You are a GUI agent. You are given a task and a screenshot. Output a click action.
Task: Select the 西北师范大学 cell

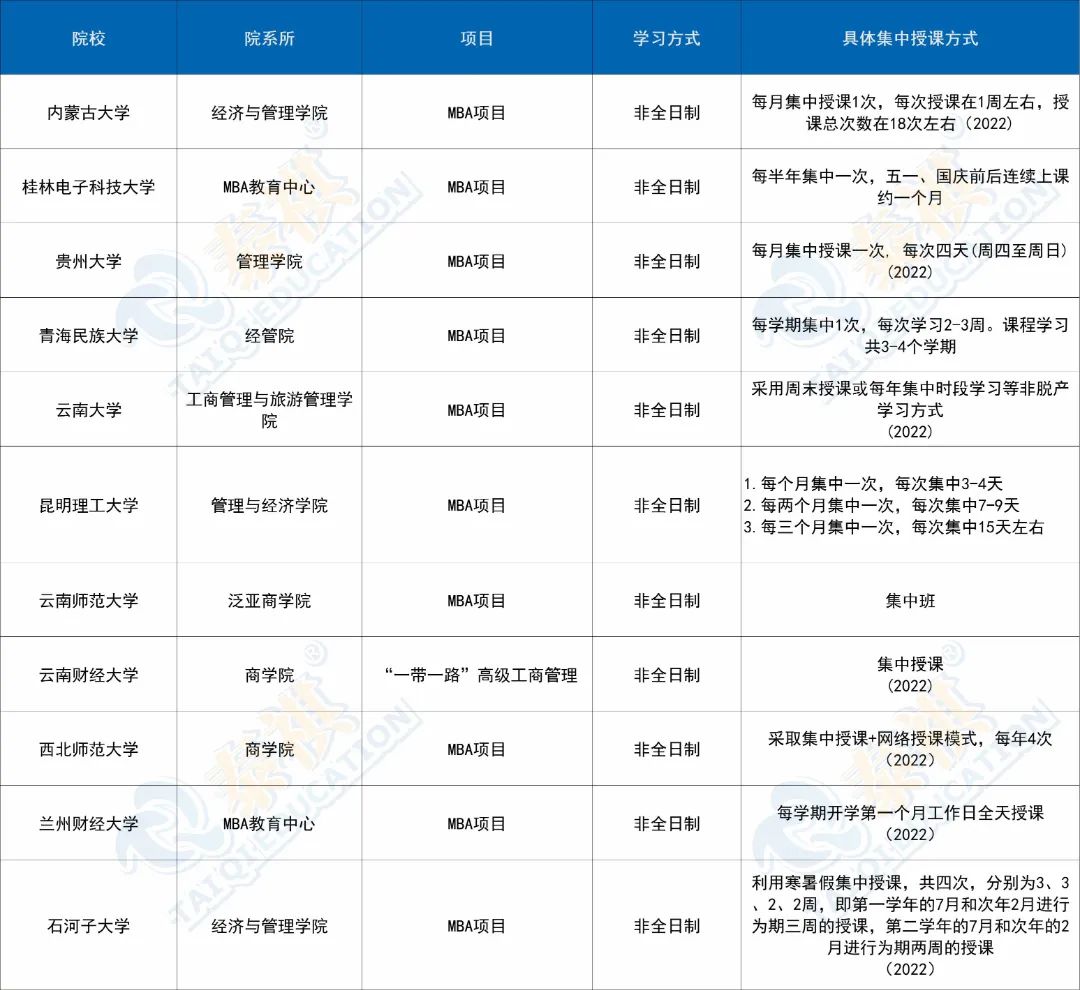pyautogui.click(x=88, y=749)
